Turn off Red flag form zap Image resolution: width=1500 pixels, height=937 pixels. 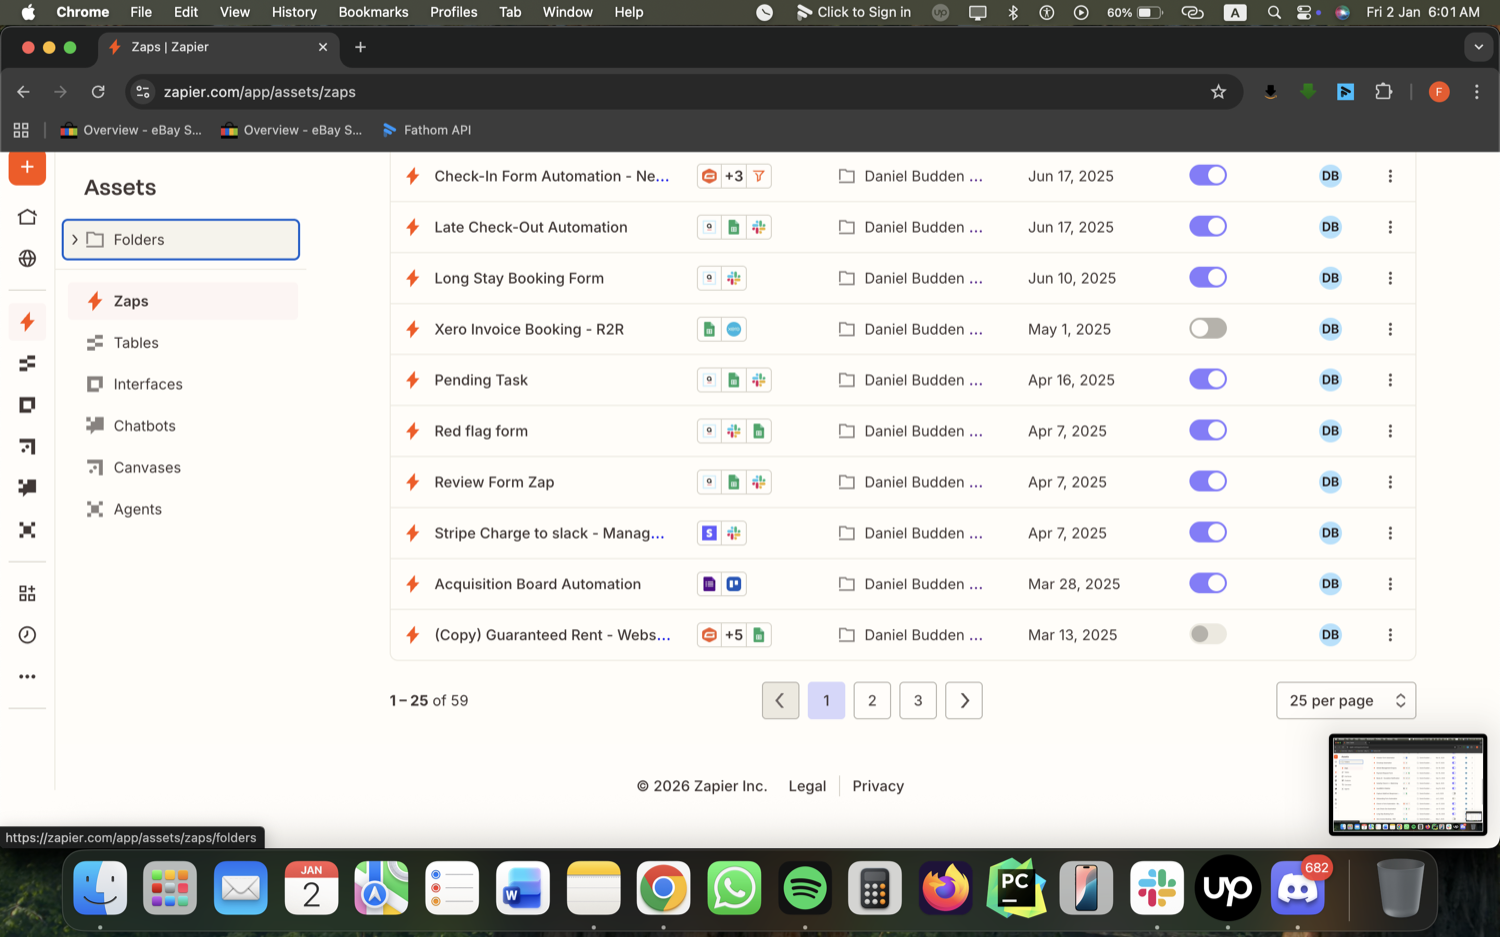point(1208,430)
